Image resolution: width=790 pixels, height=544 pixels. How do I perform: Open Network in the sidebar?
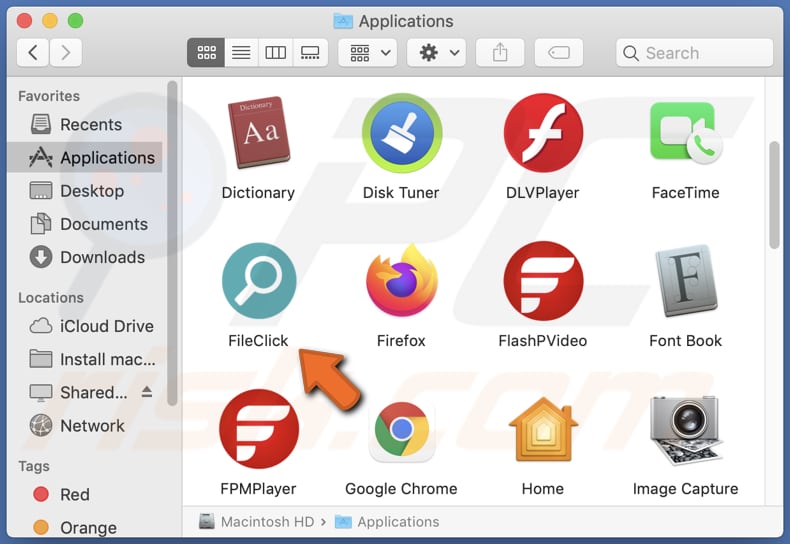coord(85,426)
